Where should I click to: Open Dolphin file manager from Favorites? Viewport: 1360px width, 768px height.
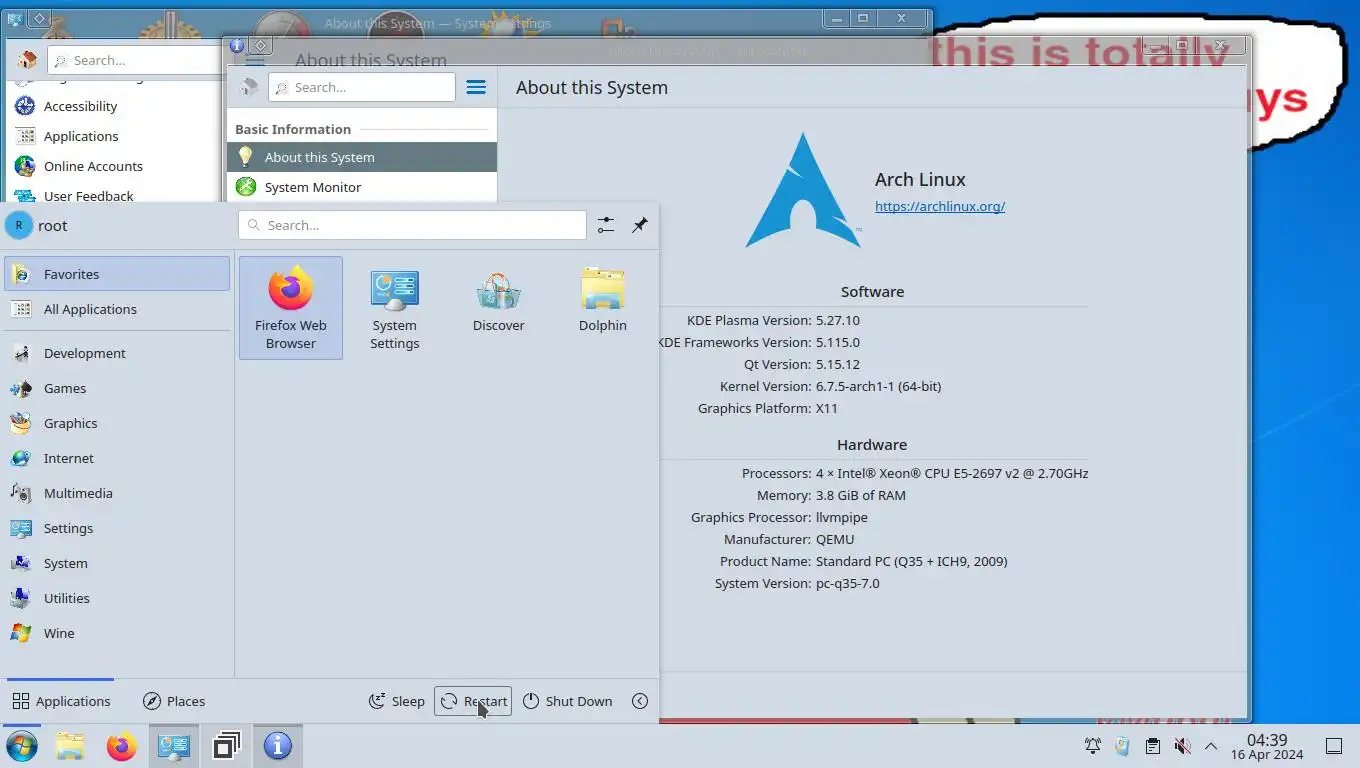tap(603, 308)
